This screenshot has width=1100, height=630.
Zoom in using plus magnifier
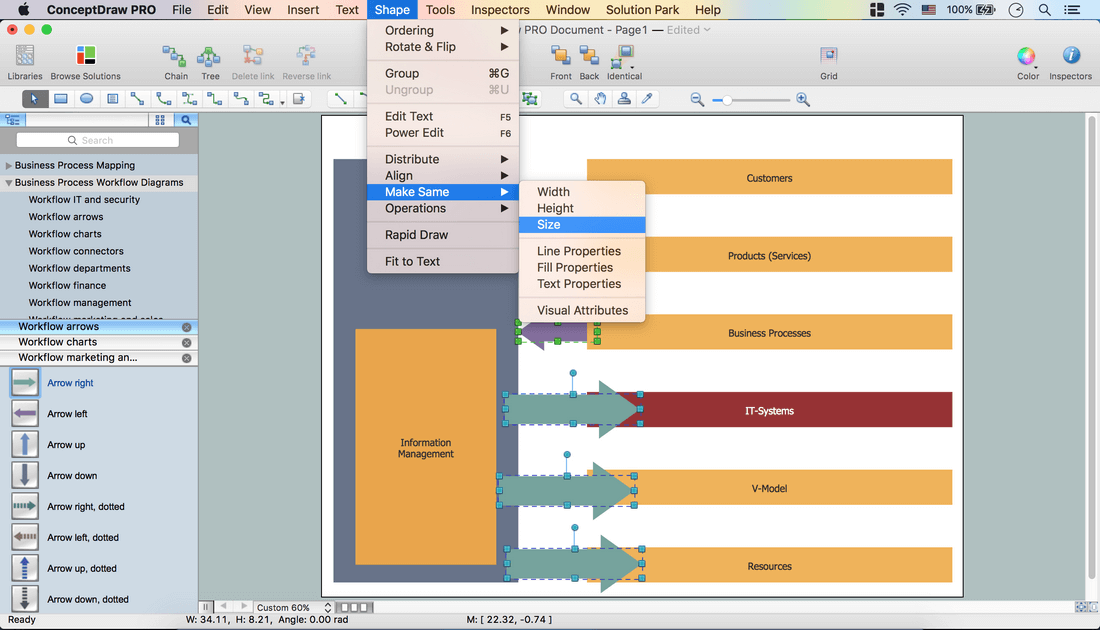[x=803, y=100]
